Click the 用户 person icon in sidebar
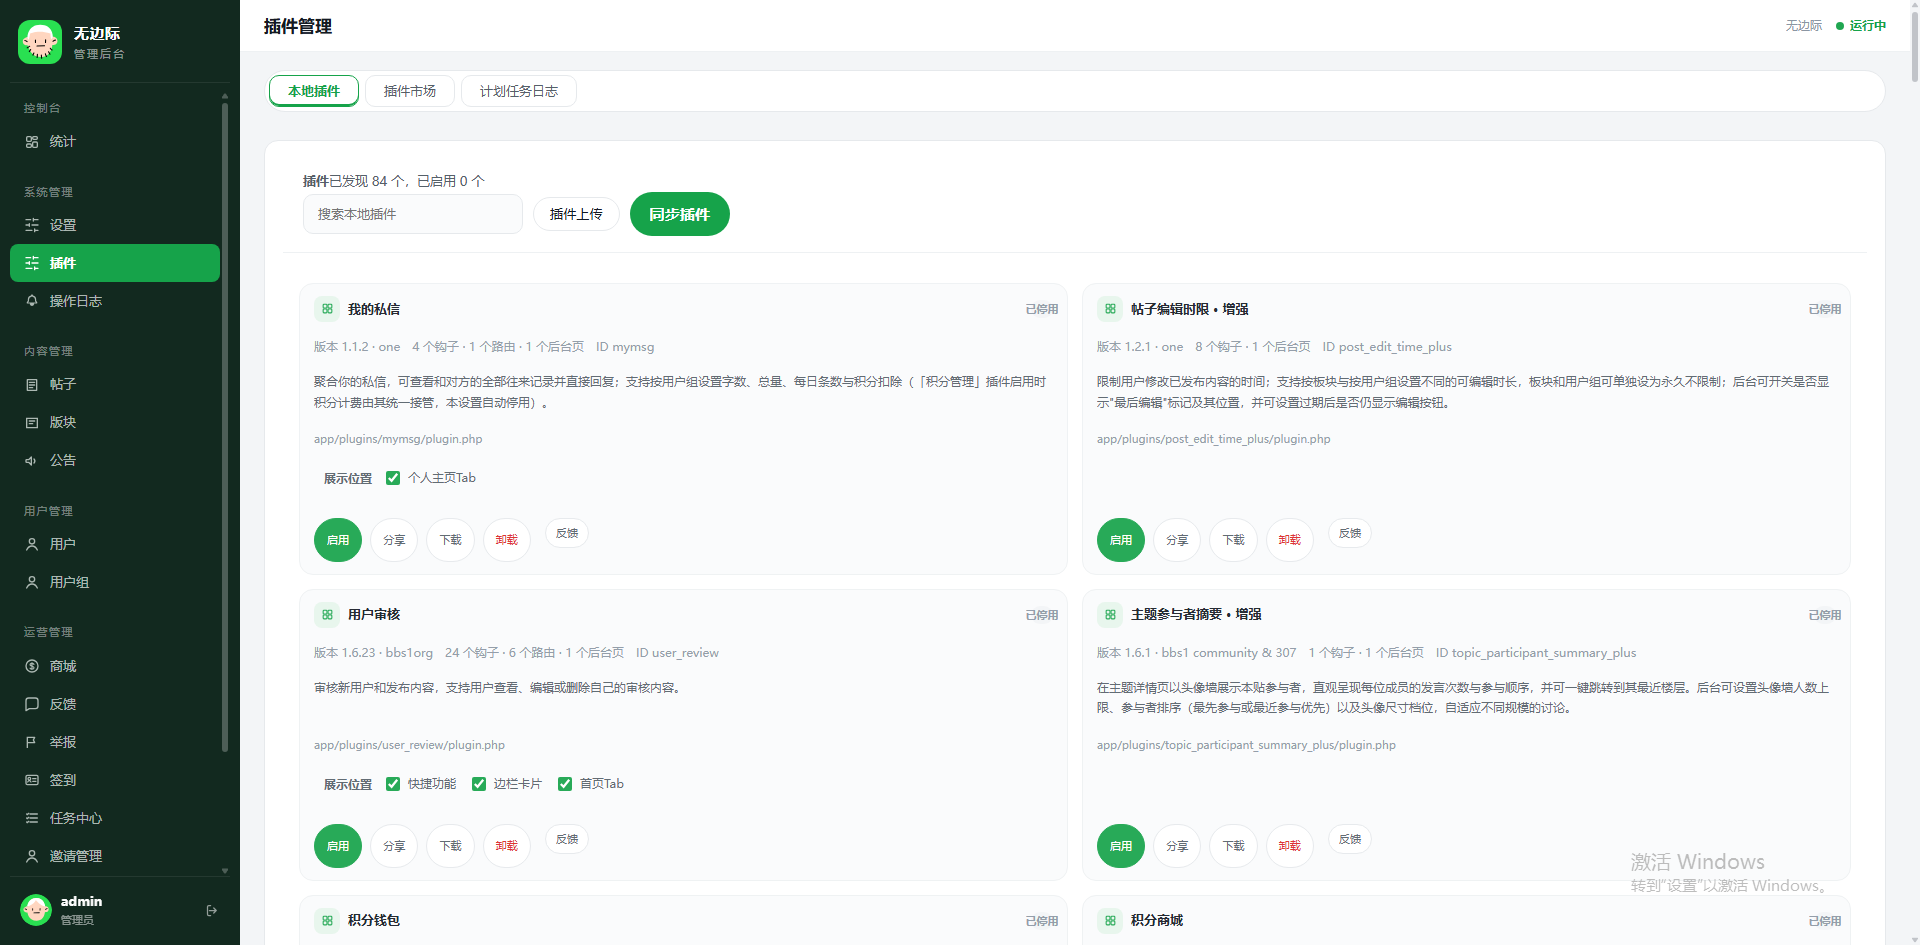Screen dimensions: 1920x945 [32, 544]
